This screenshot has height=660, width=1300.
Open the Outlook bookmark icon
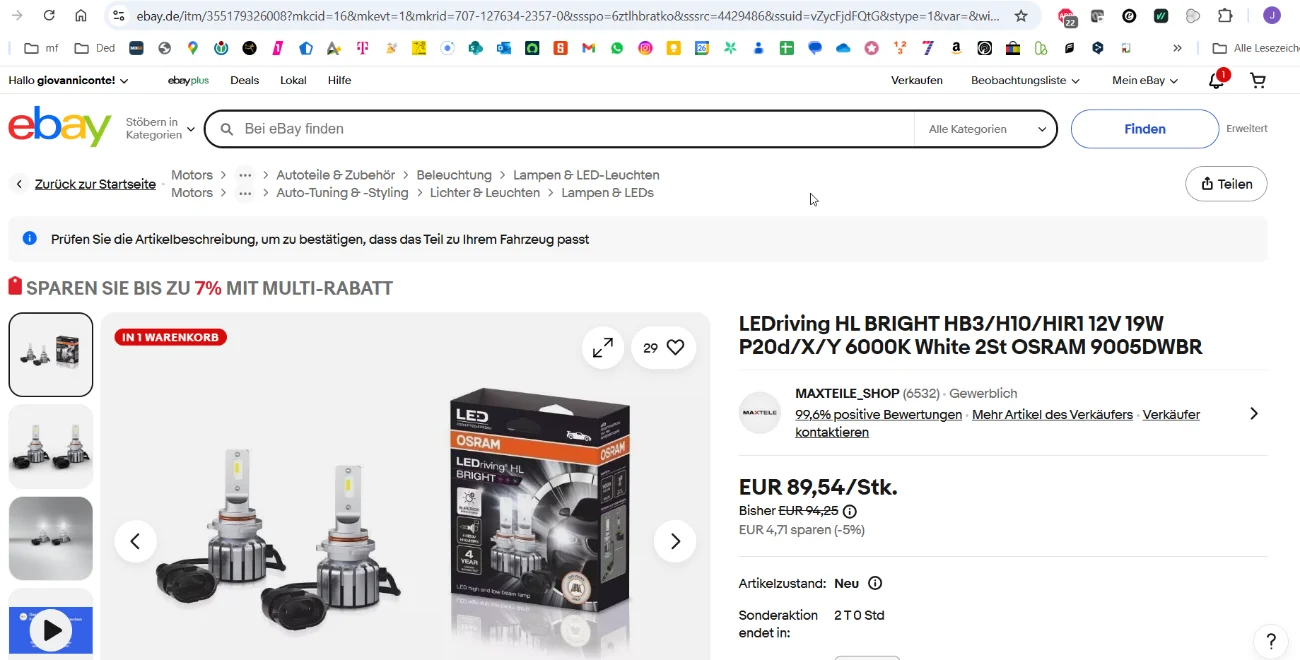pyautogui.click(x=504, y=48)
